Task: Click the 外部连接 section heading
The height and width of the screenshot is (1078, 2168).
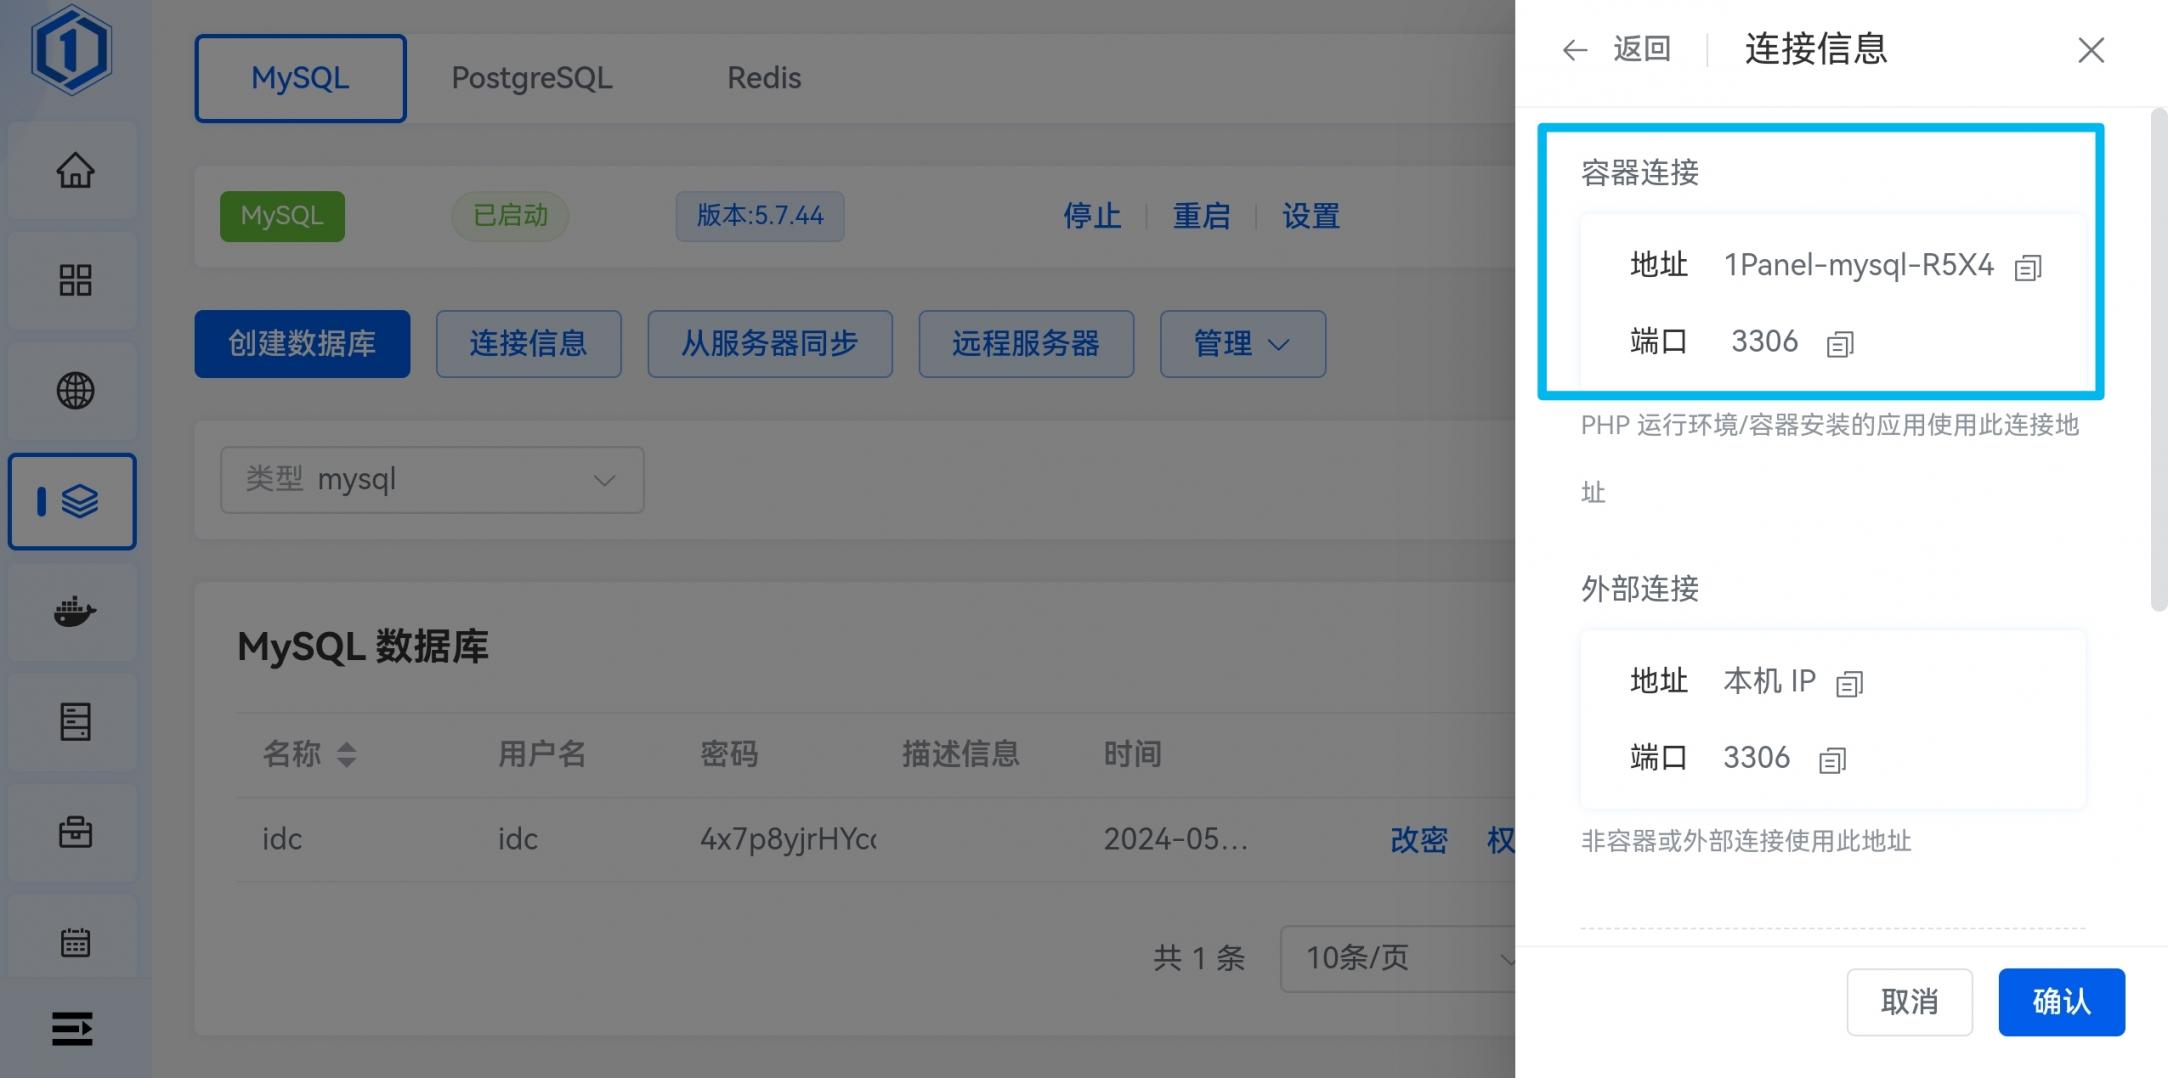Action: point(1640,589)
